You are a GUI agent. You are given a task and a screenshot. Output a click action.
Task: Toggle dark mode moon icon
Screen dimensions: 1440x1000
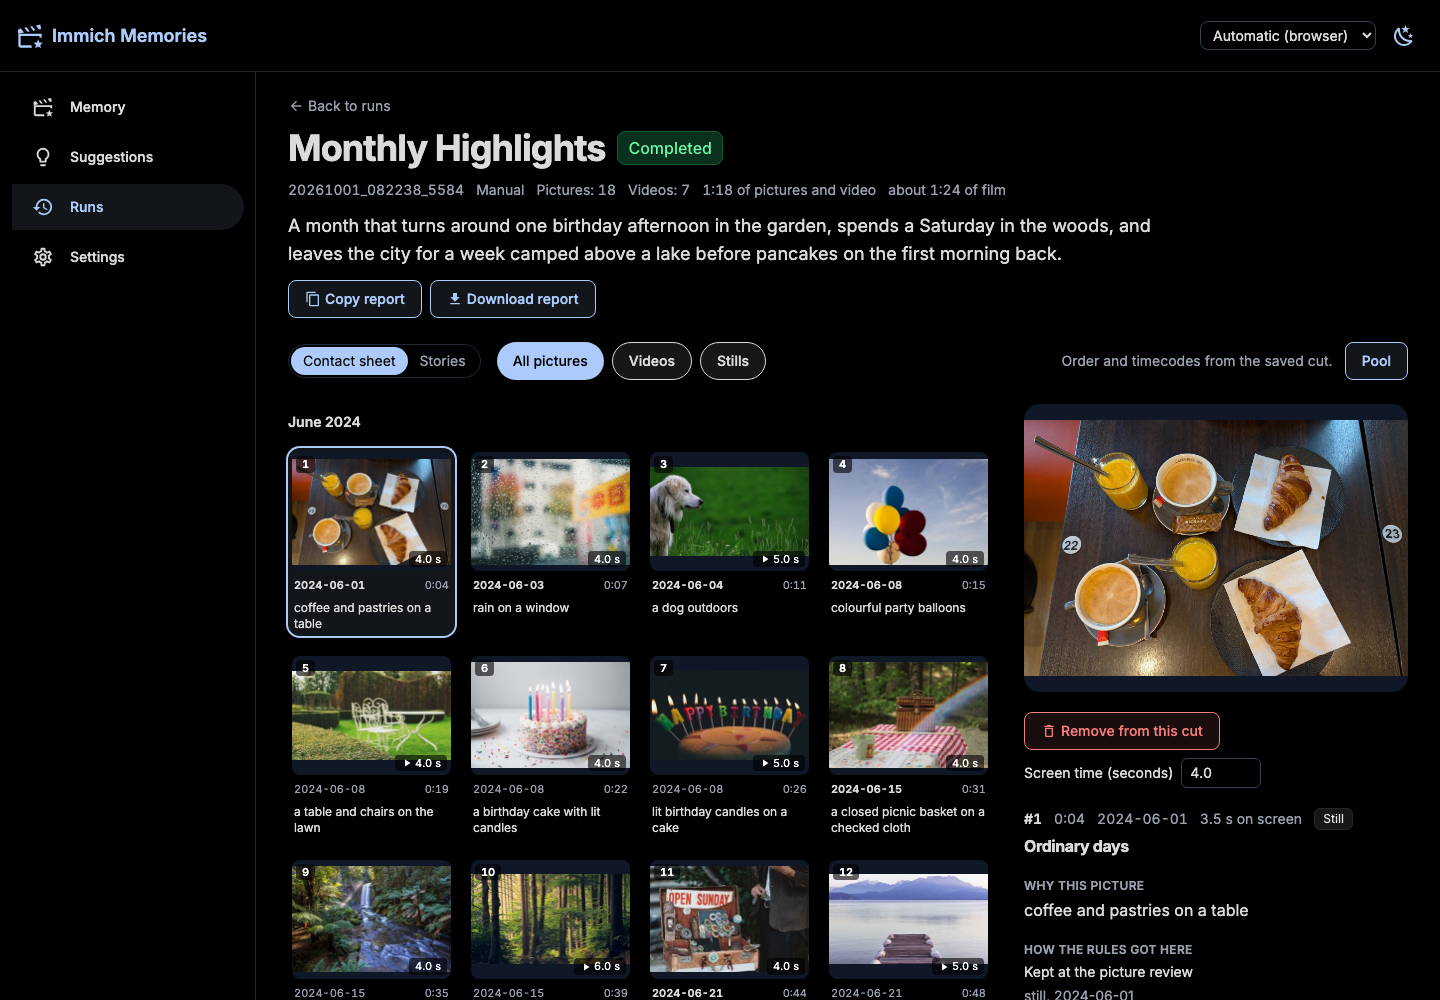click(1404, 36)
